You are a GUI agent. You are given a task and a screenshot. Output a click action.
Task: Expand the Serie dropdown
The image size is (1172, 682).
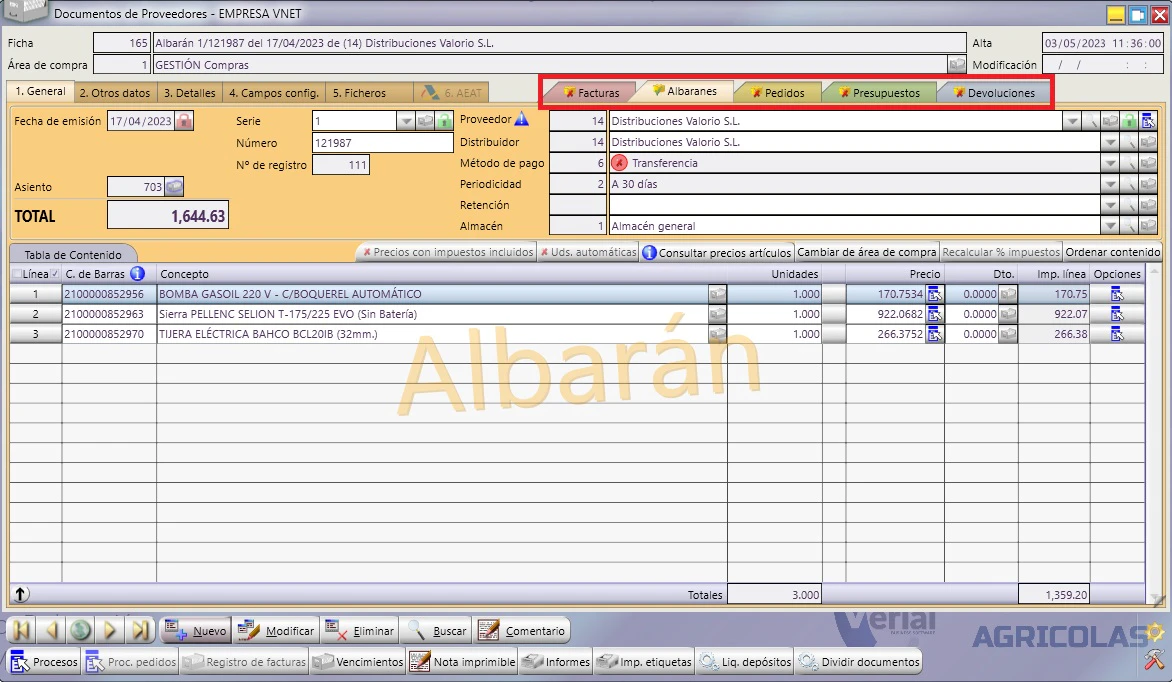(406, 120)
